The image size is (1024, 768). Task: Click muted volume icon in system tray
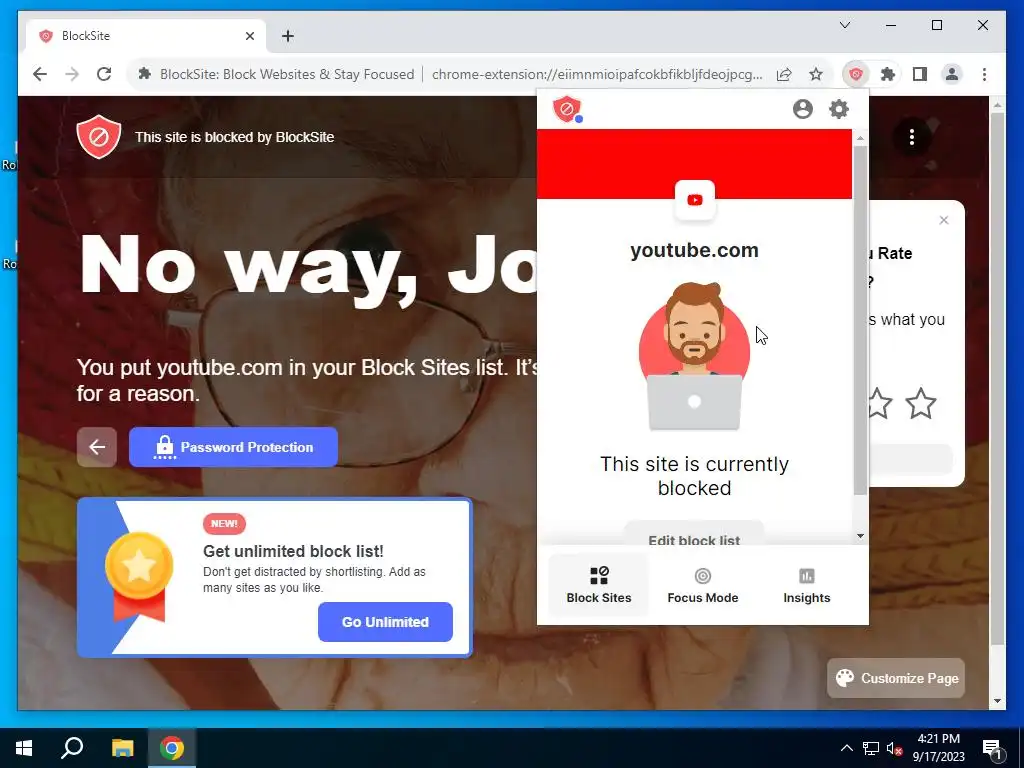point(894,748)
